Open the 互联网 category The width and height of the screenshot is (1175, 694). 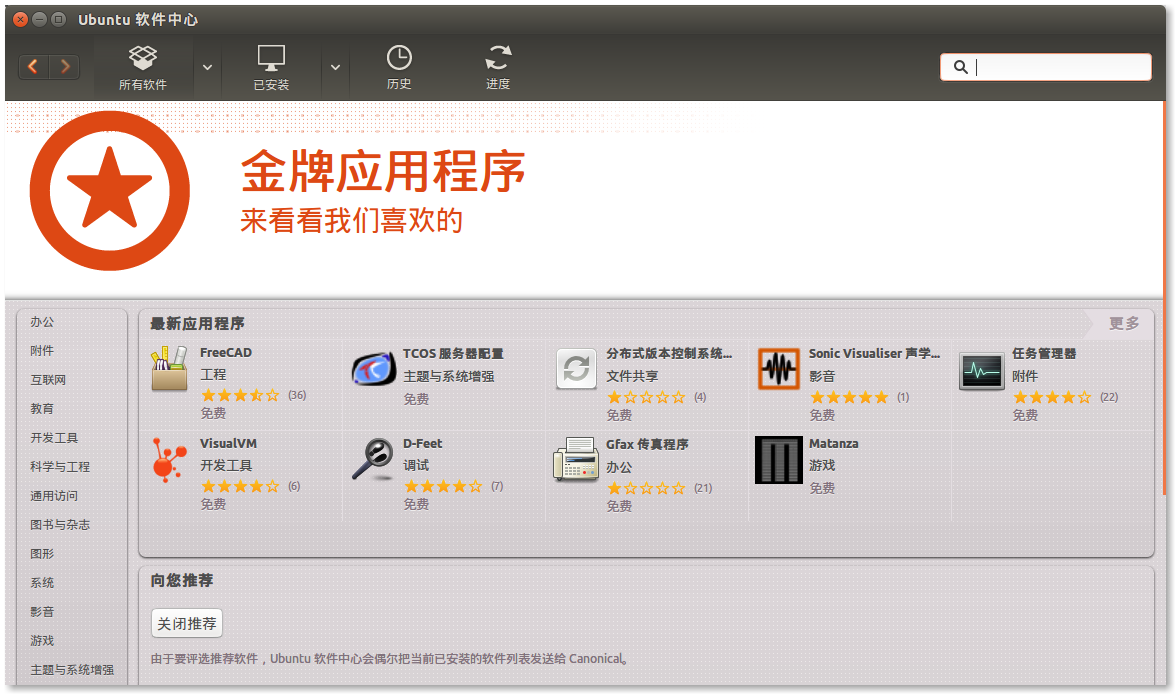coord(48,380)
